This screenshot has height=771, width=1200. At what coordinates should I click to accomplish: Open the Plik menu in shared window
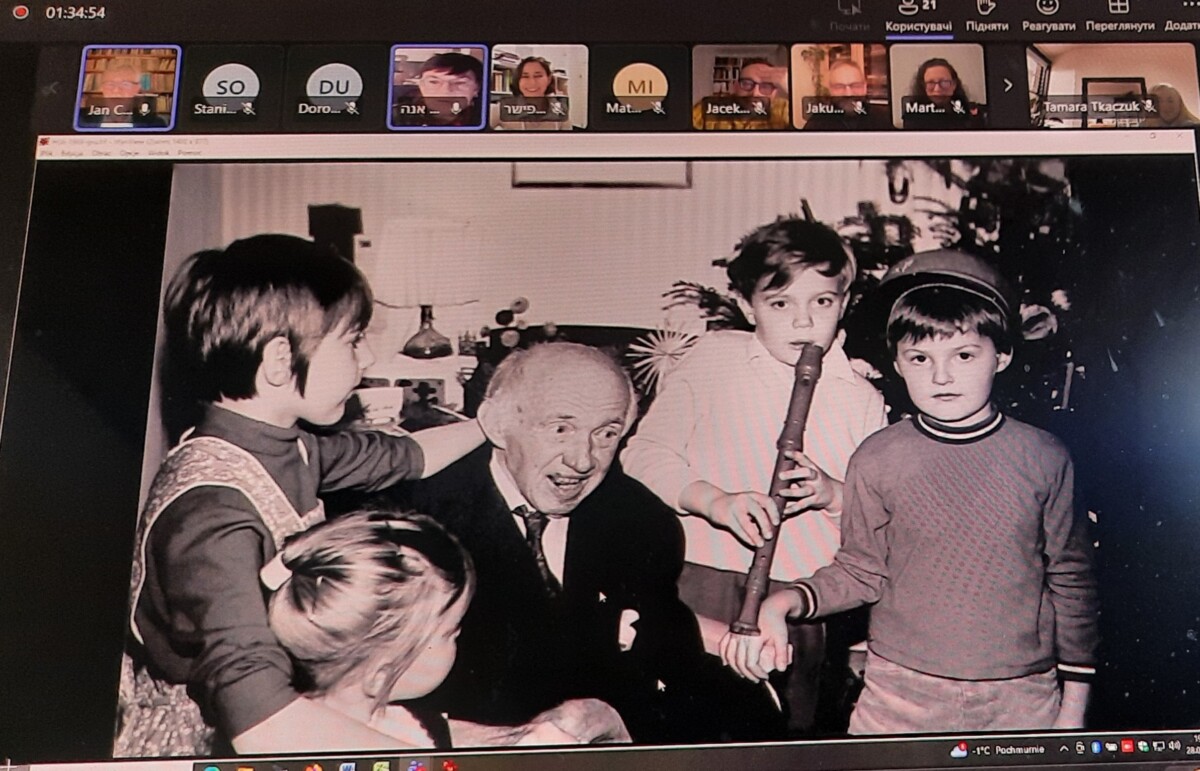click(x=46, y=153)
